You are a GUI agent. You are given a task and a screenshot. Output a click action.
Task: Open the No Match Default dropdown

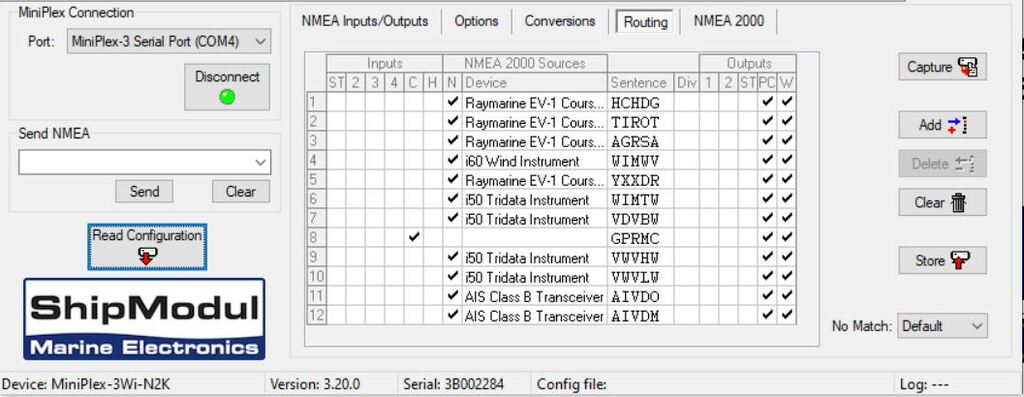(942, 325)
